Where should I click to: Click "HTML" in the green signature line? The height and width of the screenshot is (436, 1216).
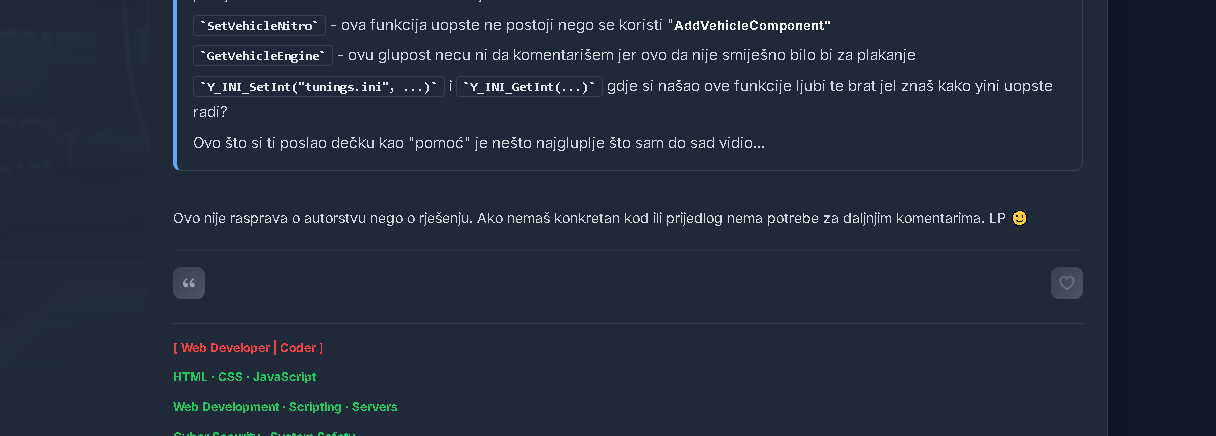coord(190,377)
